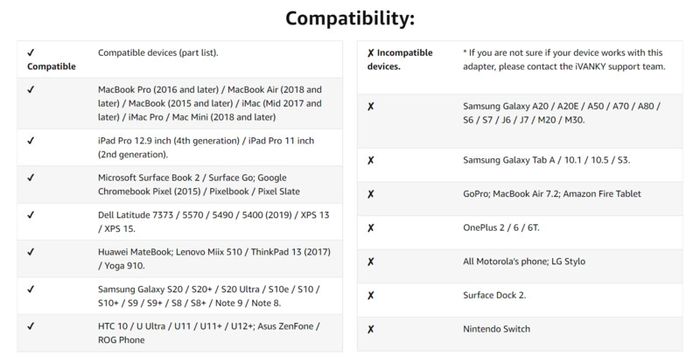This screenshot has height=363, width=700.
Task: Click the Samsung Galaxy S20 compatible devices text
Action: [208, 296]
